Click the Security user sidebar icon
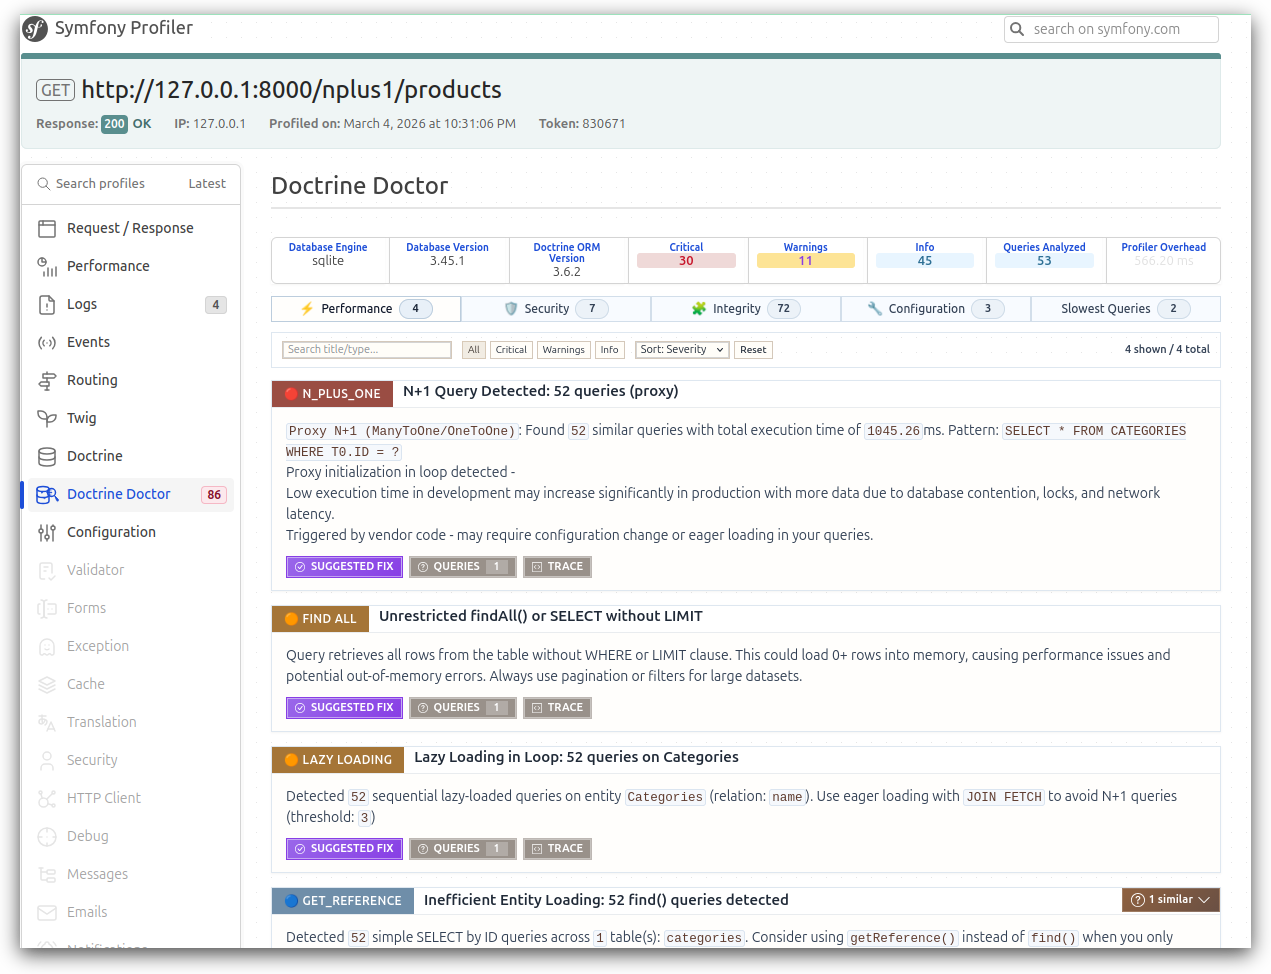The height and width of the screenshot is (974, 1271). [47, 760]
